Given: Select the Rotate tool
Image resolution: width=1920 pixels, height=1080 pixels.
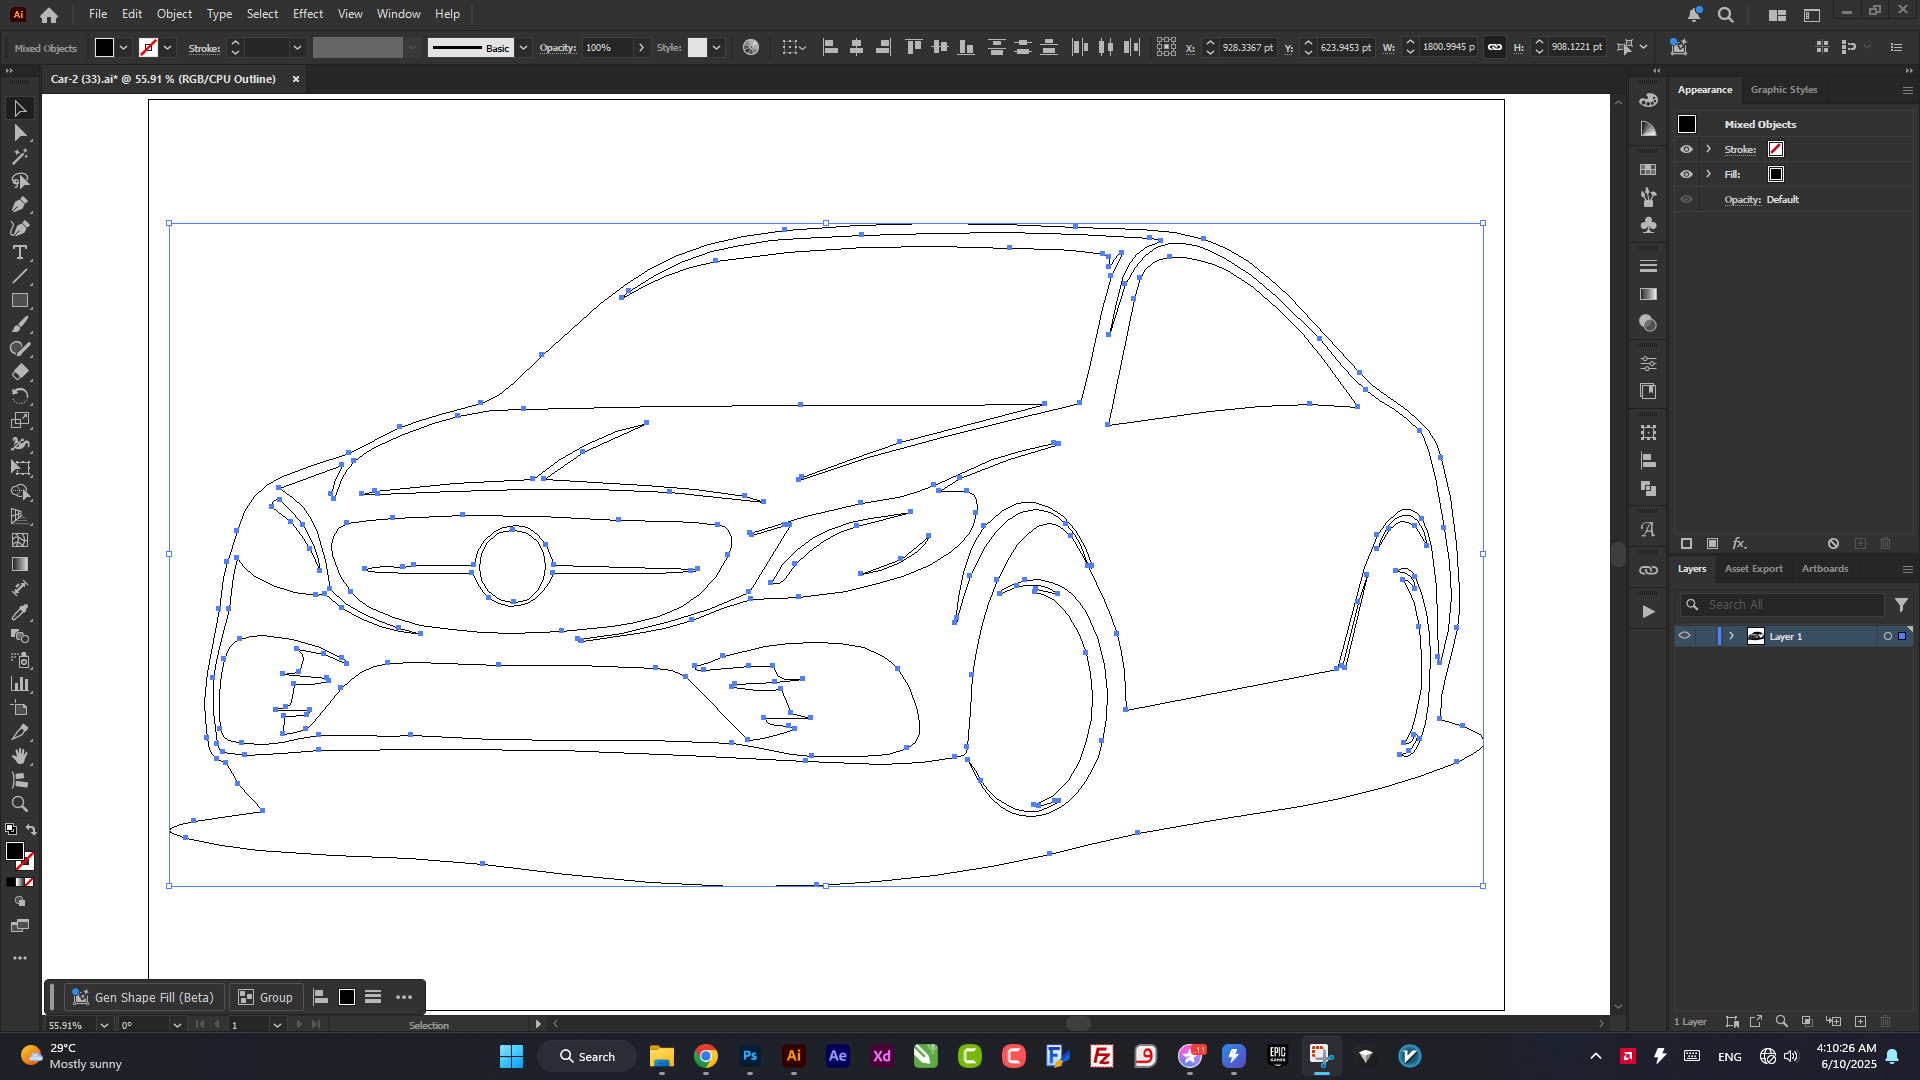Looking at the screenshot, I should [19, 396].
